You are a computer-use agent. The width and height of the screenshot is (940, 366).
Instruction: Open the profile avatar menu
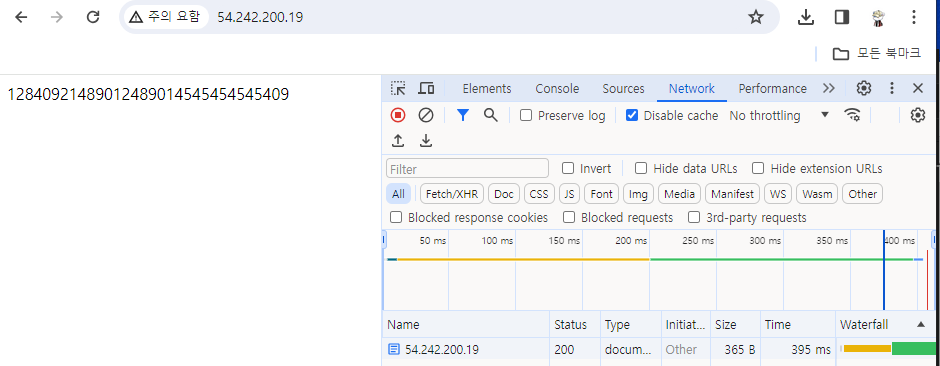878,17
